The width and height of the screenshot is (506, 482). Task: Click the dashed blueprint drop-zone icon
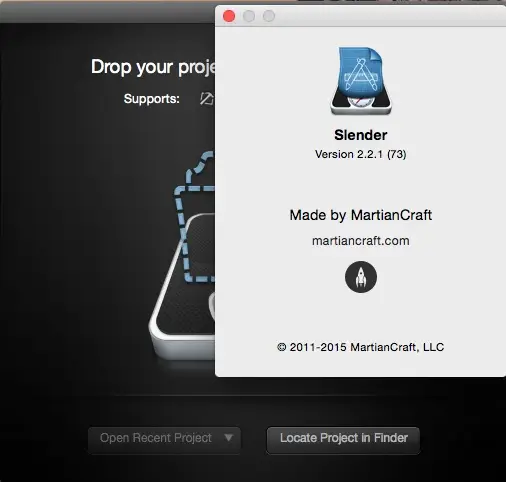point(195,217)
